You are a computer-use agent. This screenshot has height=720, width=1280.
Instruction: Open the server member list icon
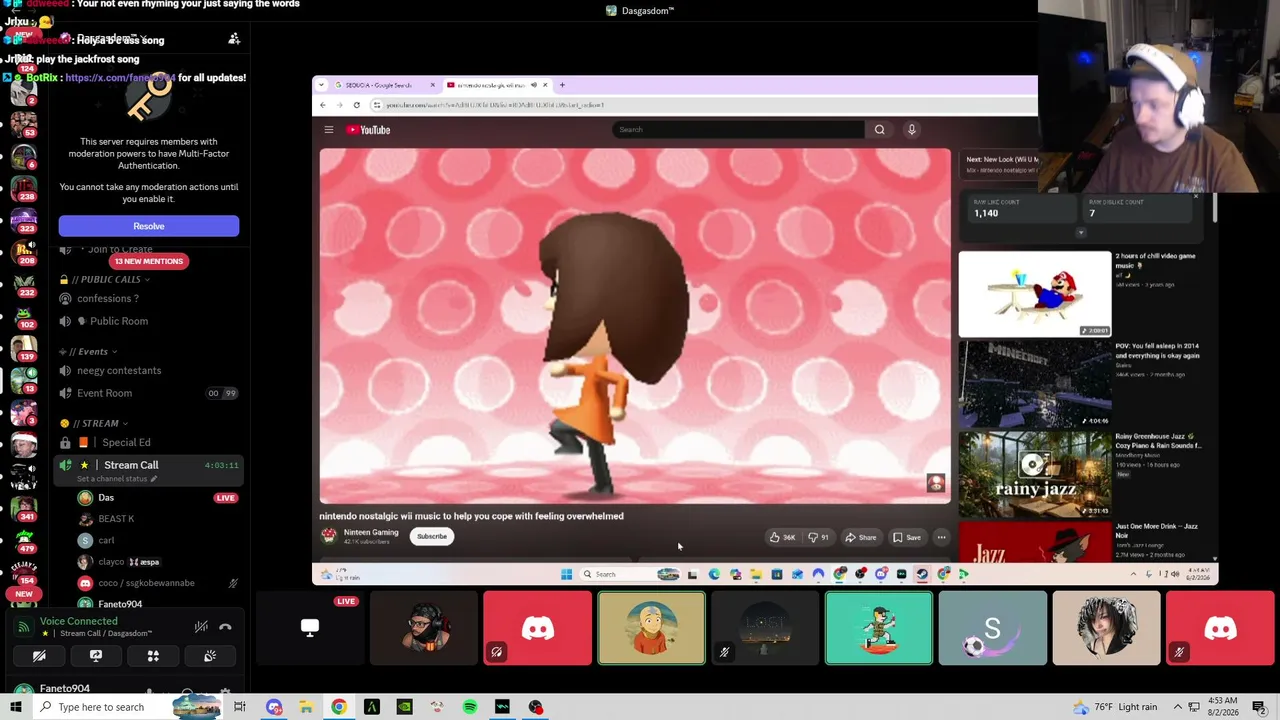pyautogui.click(x=234, y=39)
